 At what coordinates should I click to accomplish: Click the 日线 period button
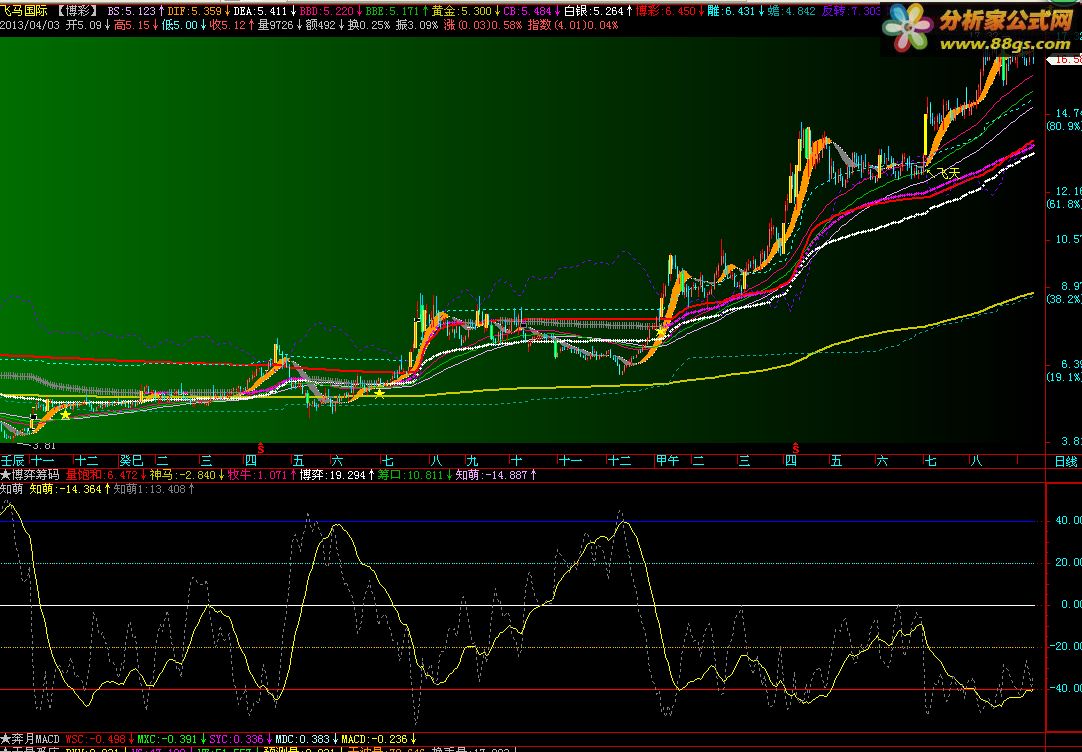point(1065,461)
